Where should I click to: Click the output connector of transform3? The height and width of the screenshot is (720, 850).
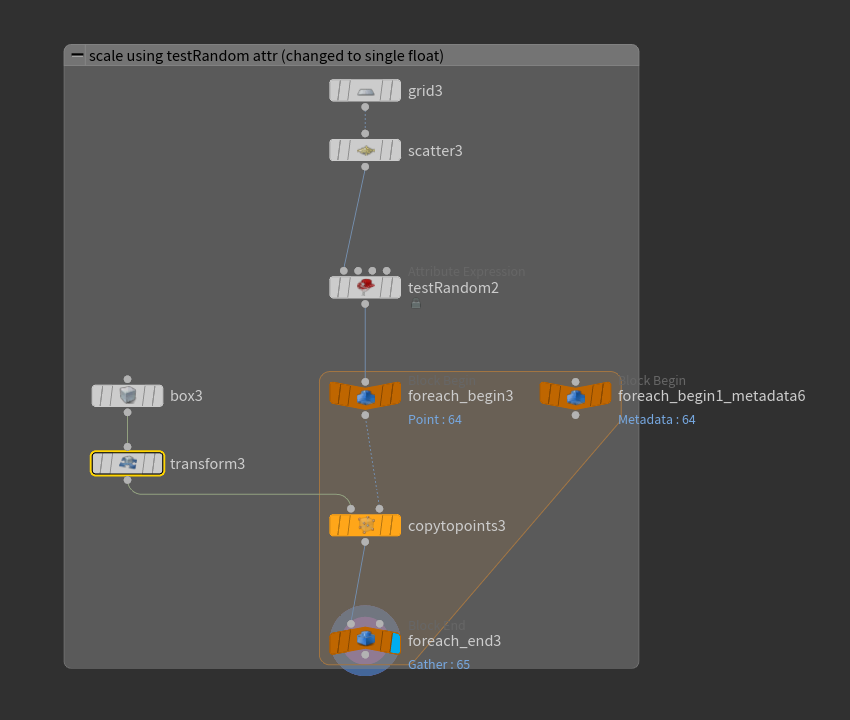127,480
